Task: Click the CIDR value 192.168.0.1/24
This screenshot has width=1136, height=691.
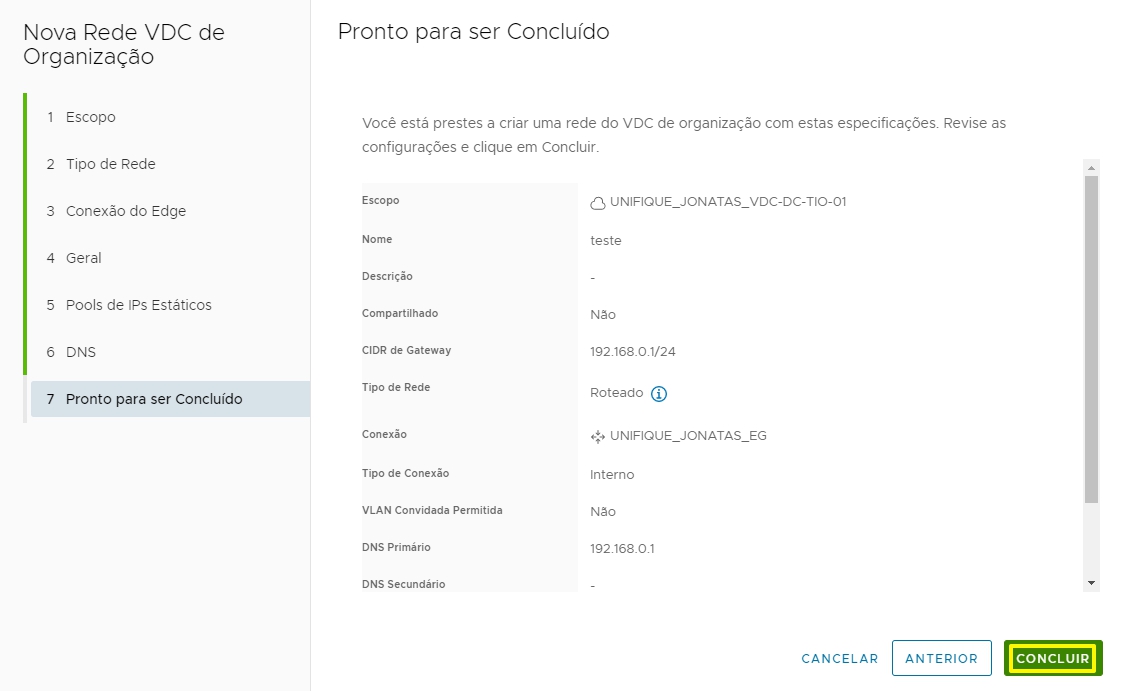Action: [632, 351]
